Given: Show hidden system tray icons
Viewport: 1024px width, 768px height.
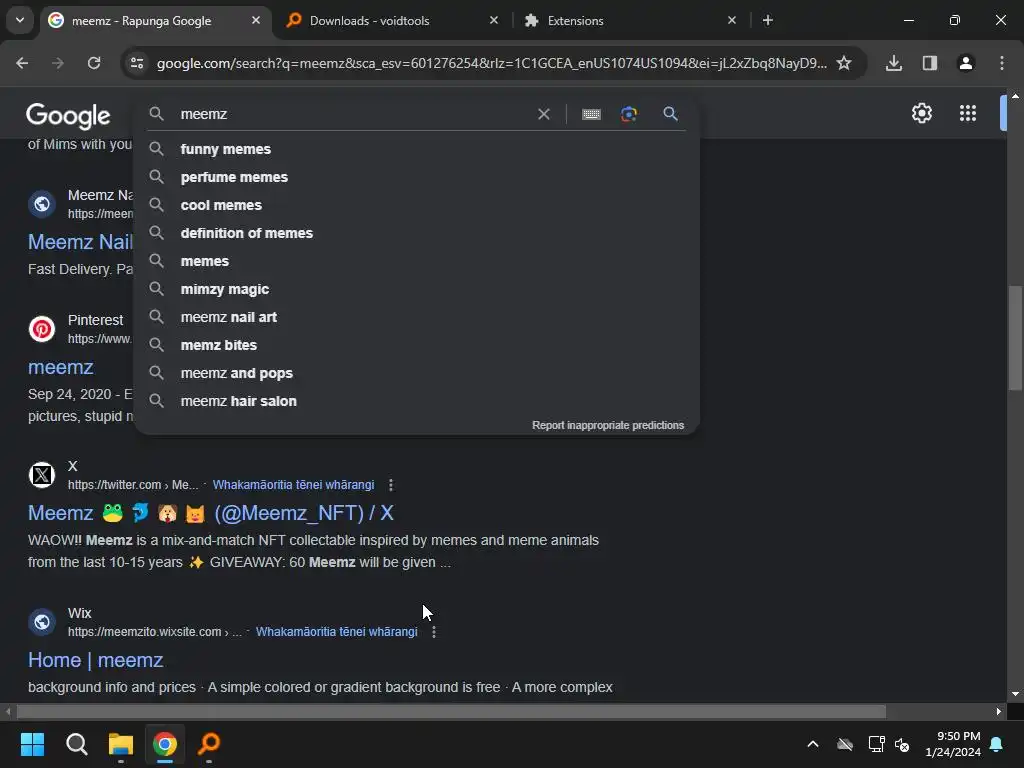Looking at the screenshot, I should (x=813, y=744).
